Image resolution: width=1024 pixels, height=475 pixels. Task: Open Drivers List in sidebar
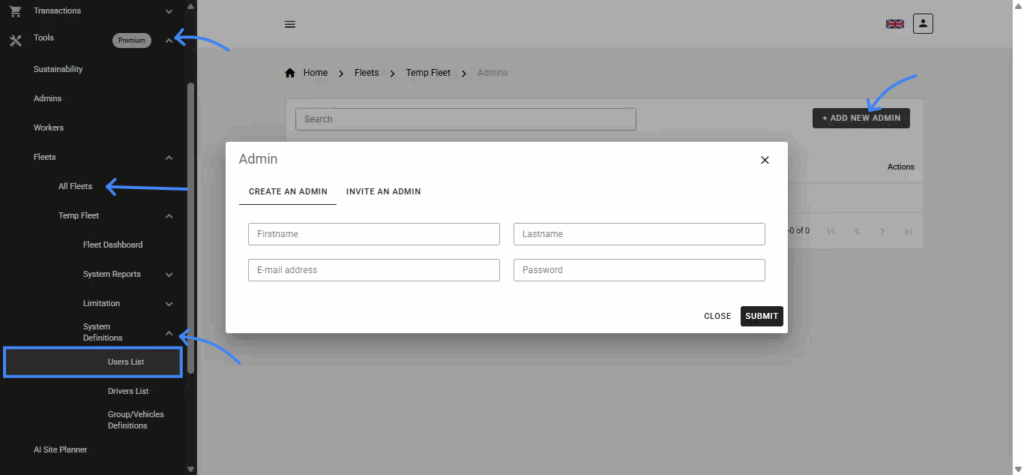pyautogui.click(x=128, y=391)
